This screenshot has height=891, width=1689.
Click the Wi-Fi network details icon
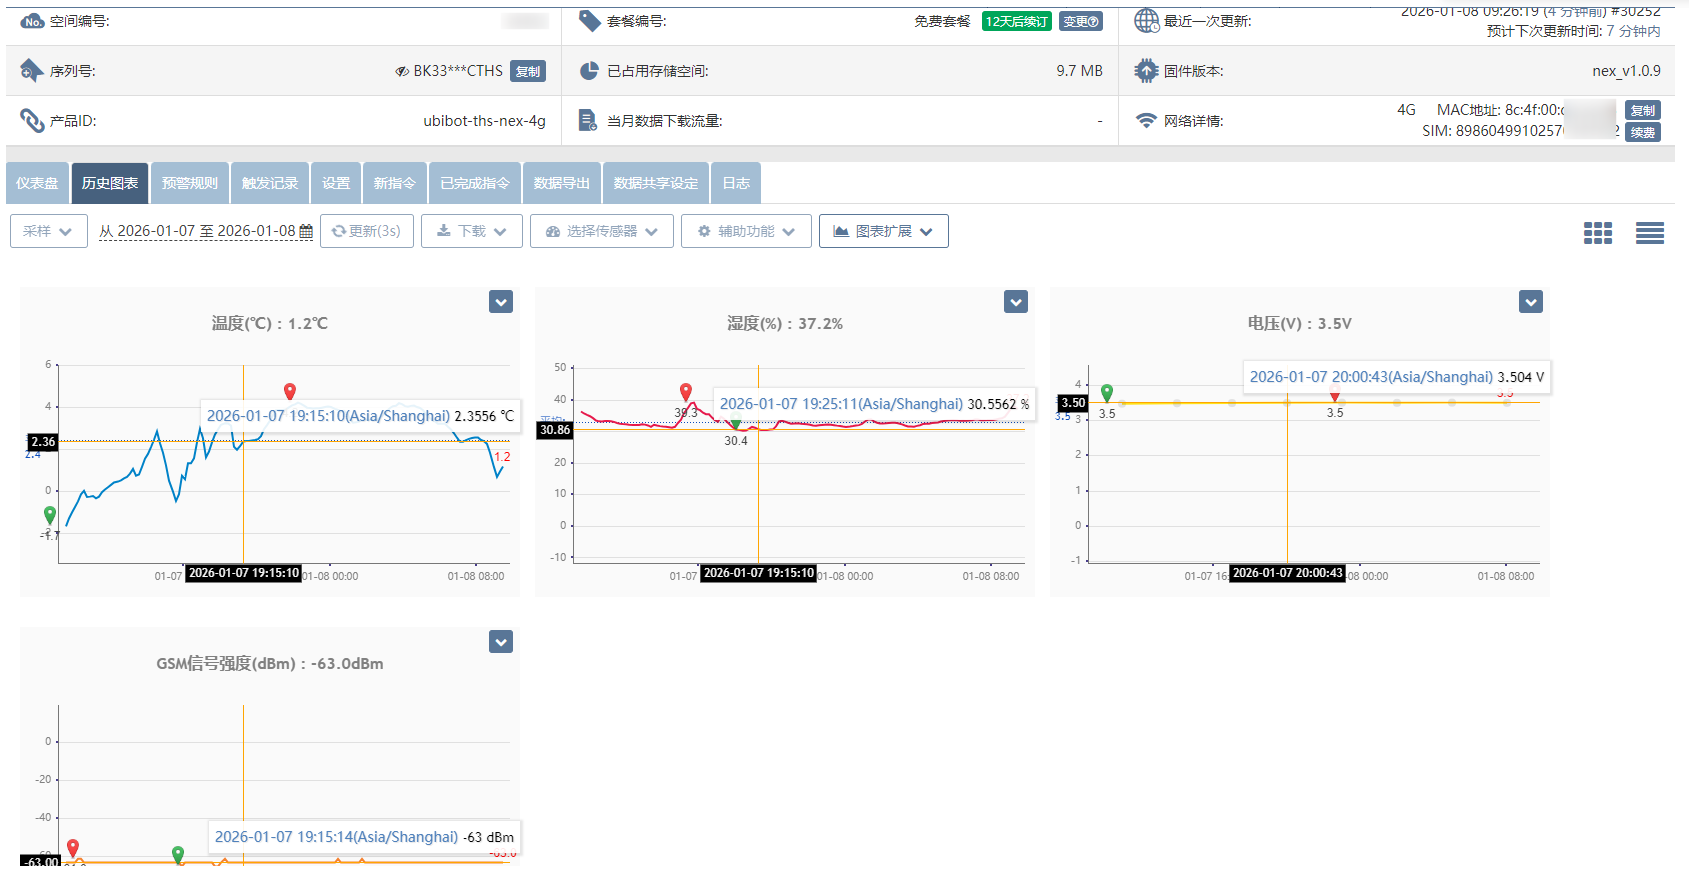1146,121
